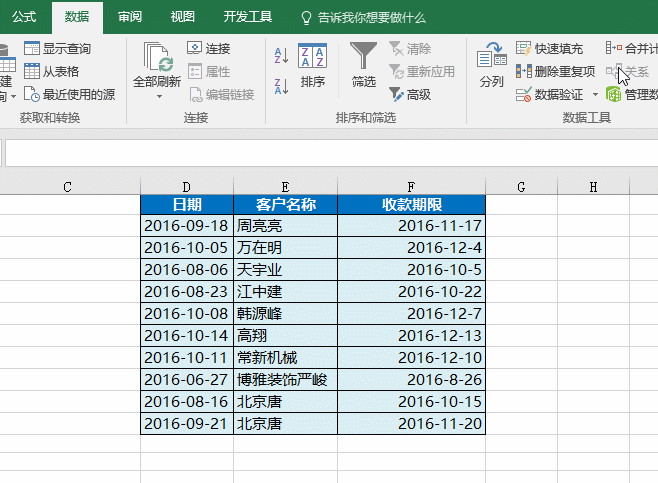Select the cell containing 天宇业
The height and width of the screenshot is (483, 658).
285,269
